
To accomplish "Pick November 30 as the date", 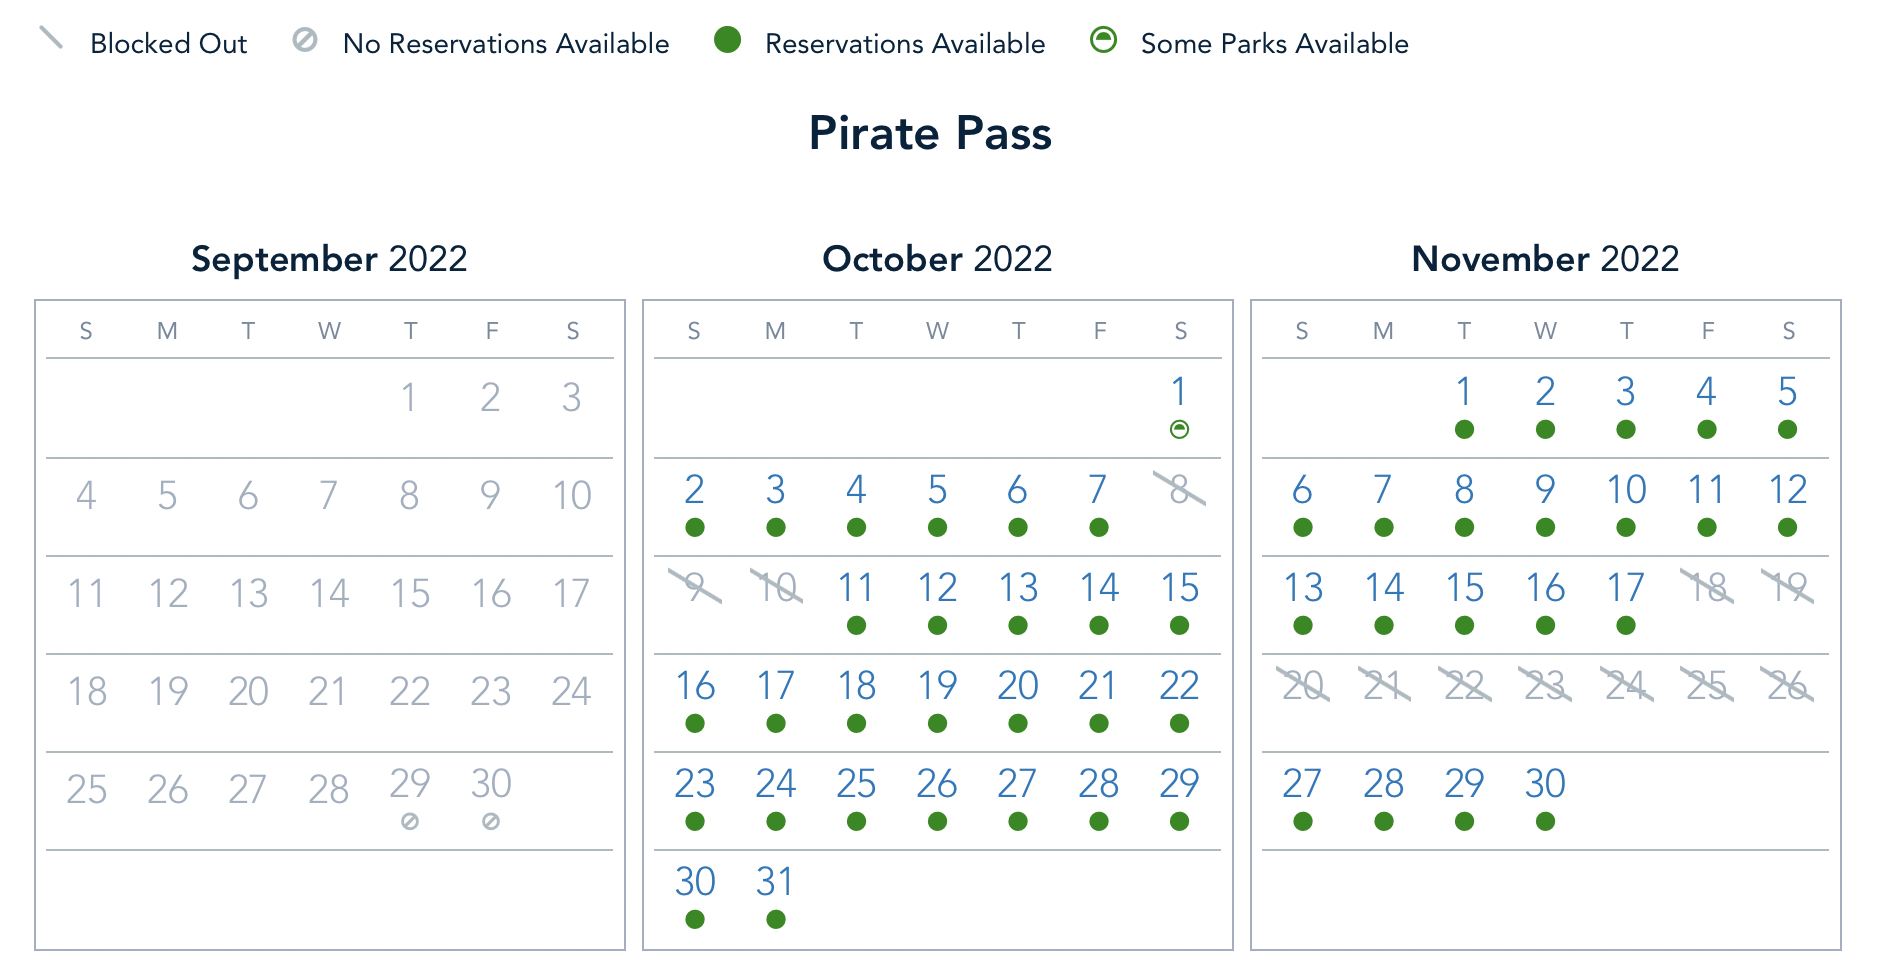I will (x=1545, y=784).
